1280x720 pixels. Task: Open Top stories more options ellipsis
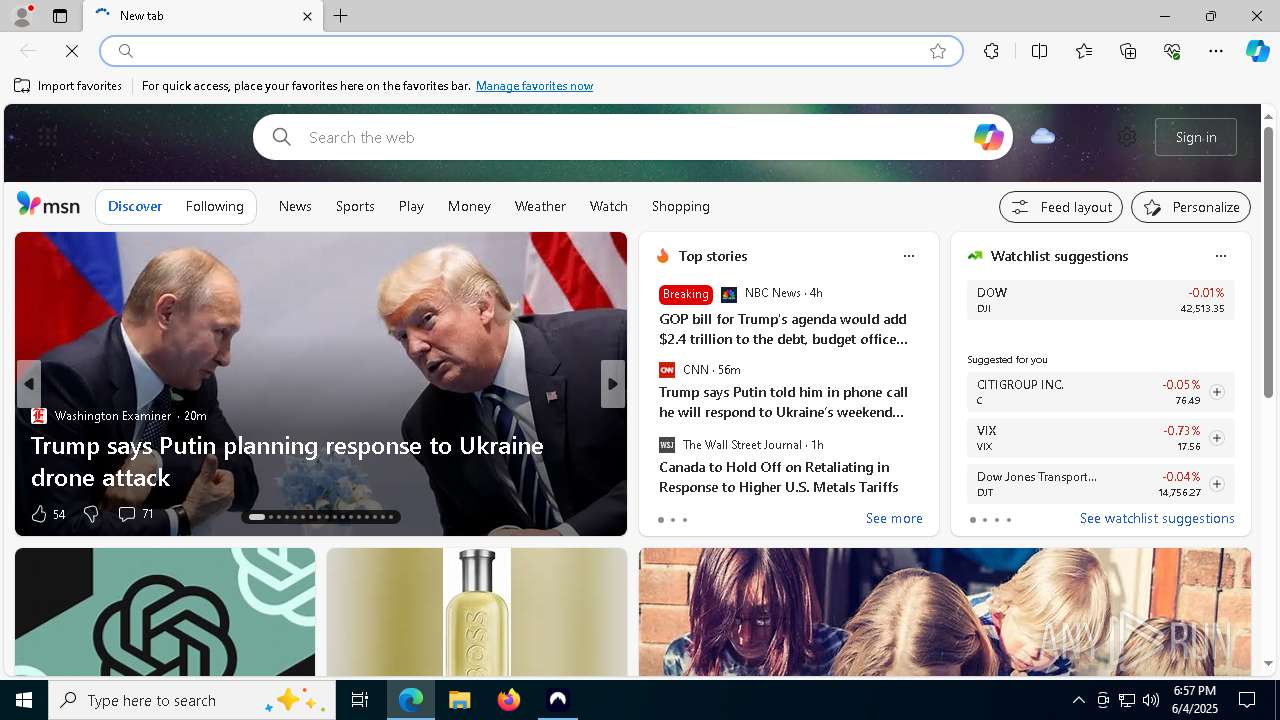pos(909,256)
